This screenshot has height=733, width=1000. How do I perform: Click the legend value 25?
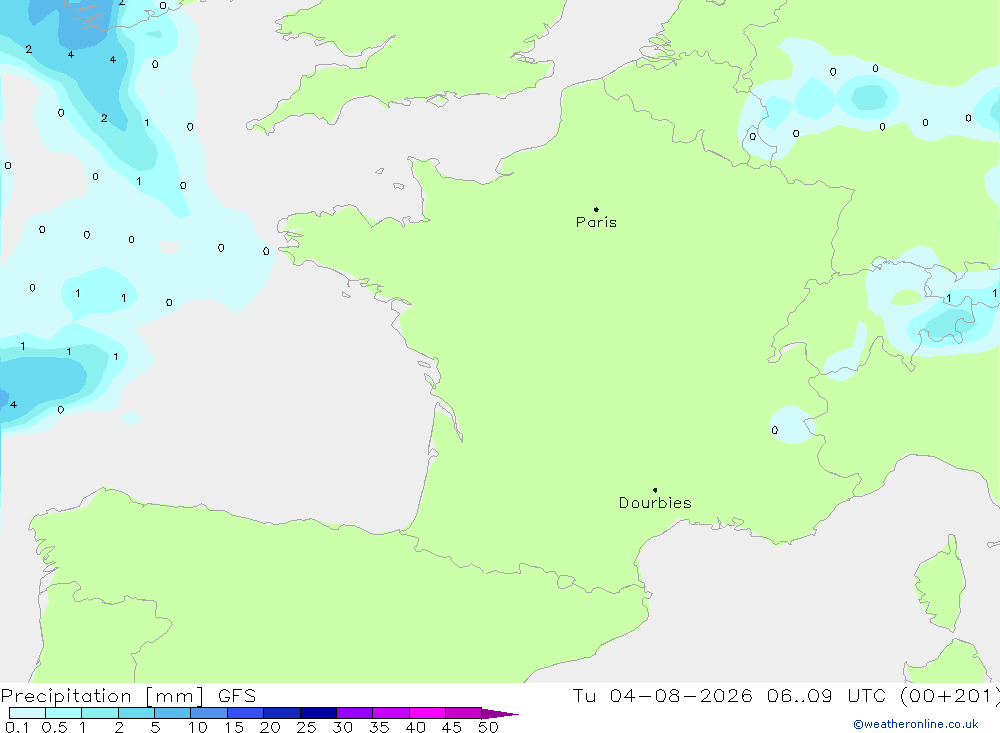pyautogui.click(x=306, y=727)
